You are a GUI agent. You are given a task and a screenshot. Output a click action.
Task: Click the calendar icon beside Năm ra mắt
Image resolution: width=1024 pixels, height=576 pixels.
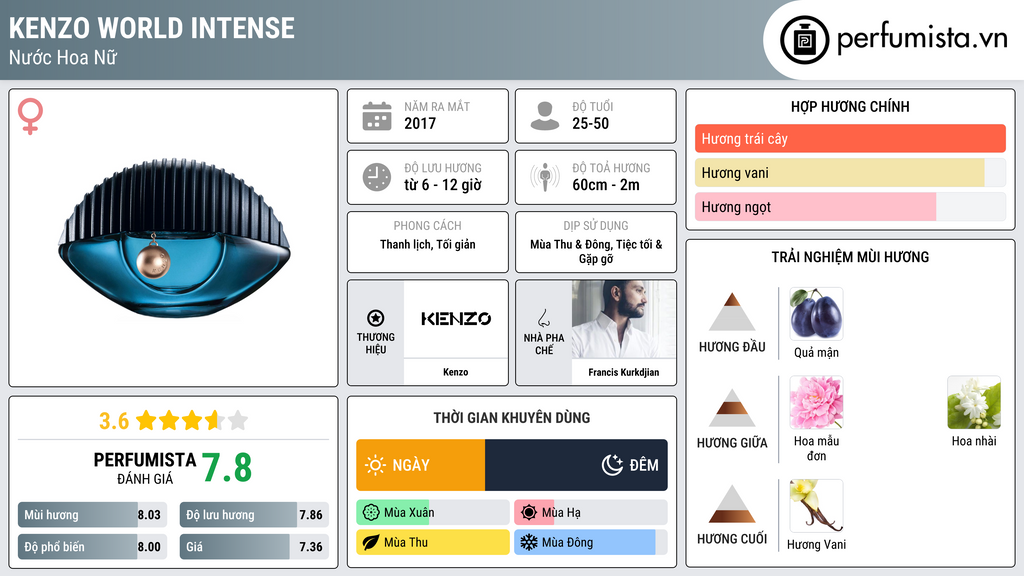[x=377, y=116]
